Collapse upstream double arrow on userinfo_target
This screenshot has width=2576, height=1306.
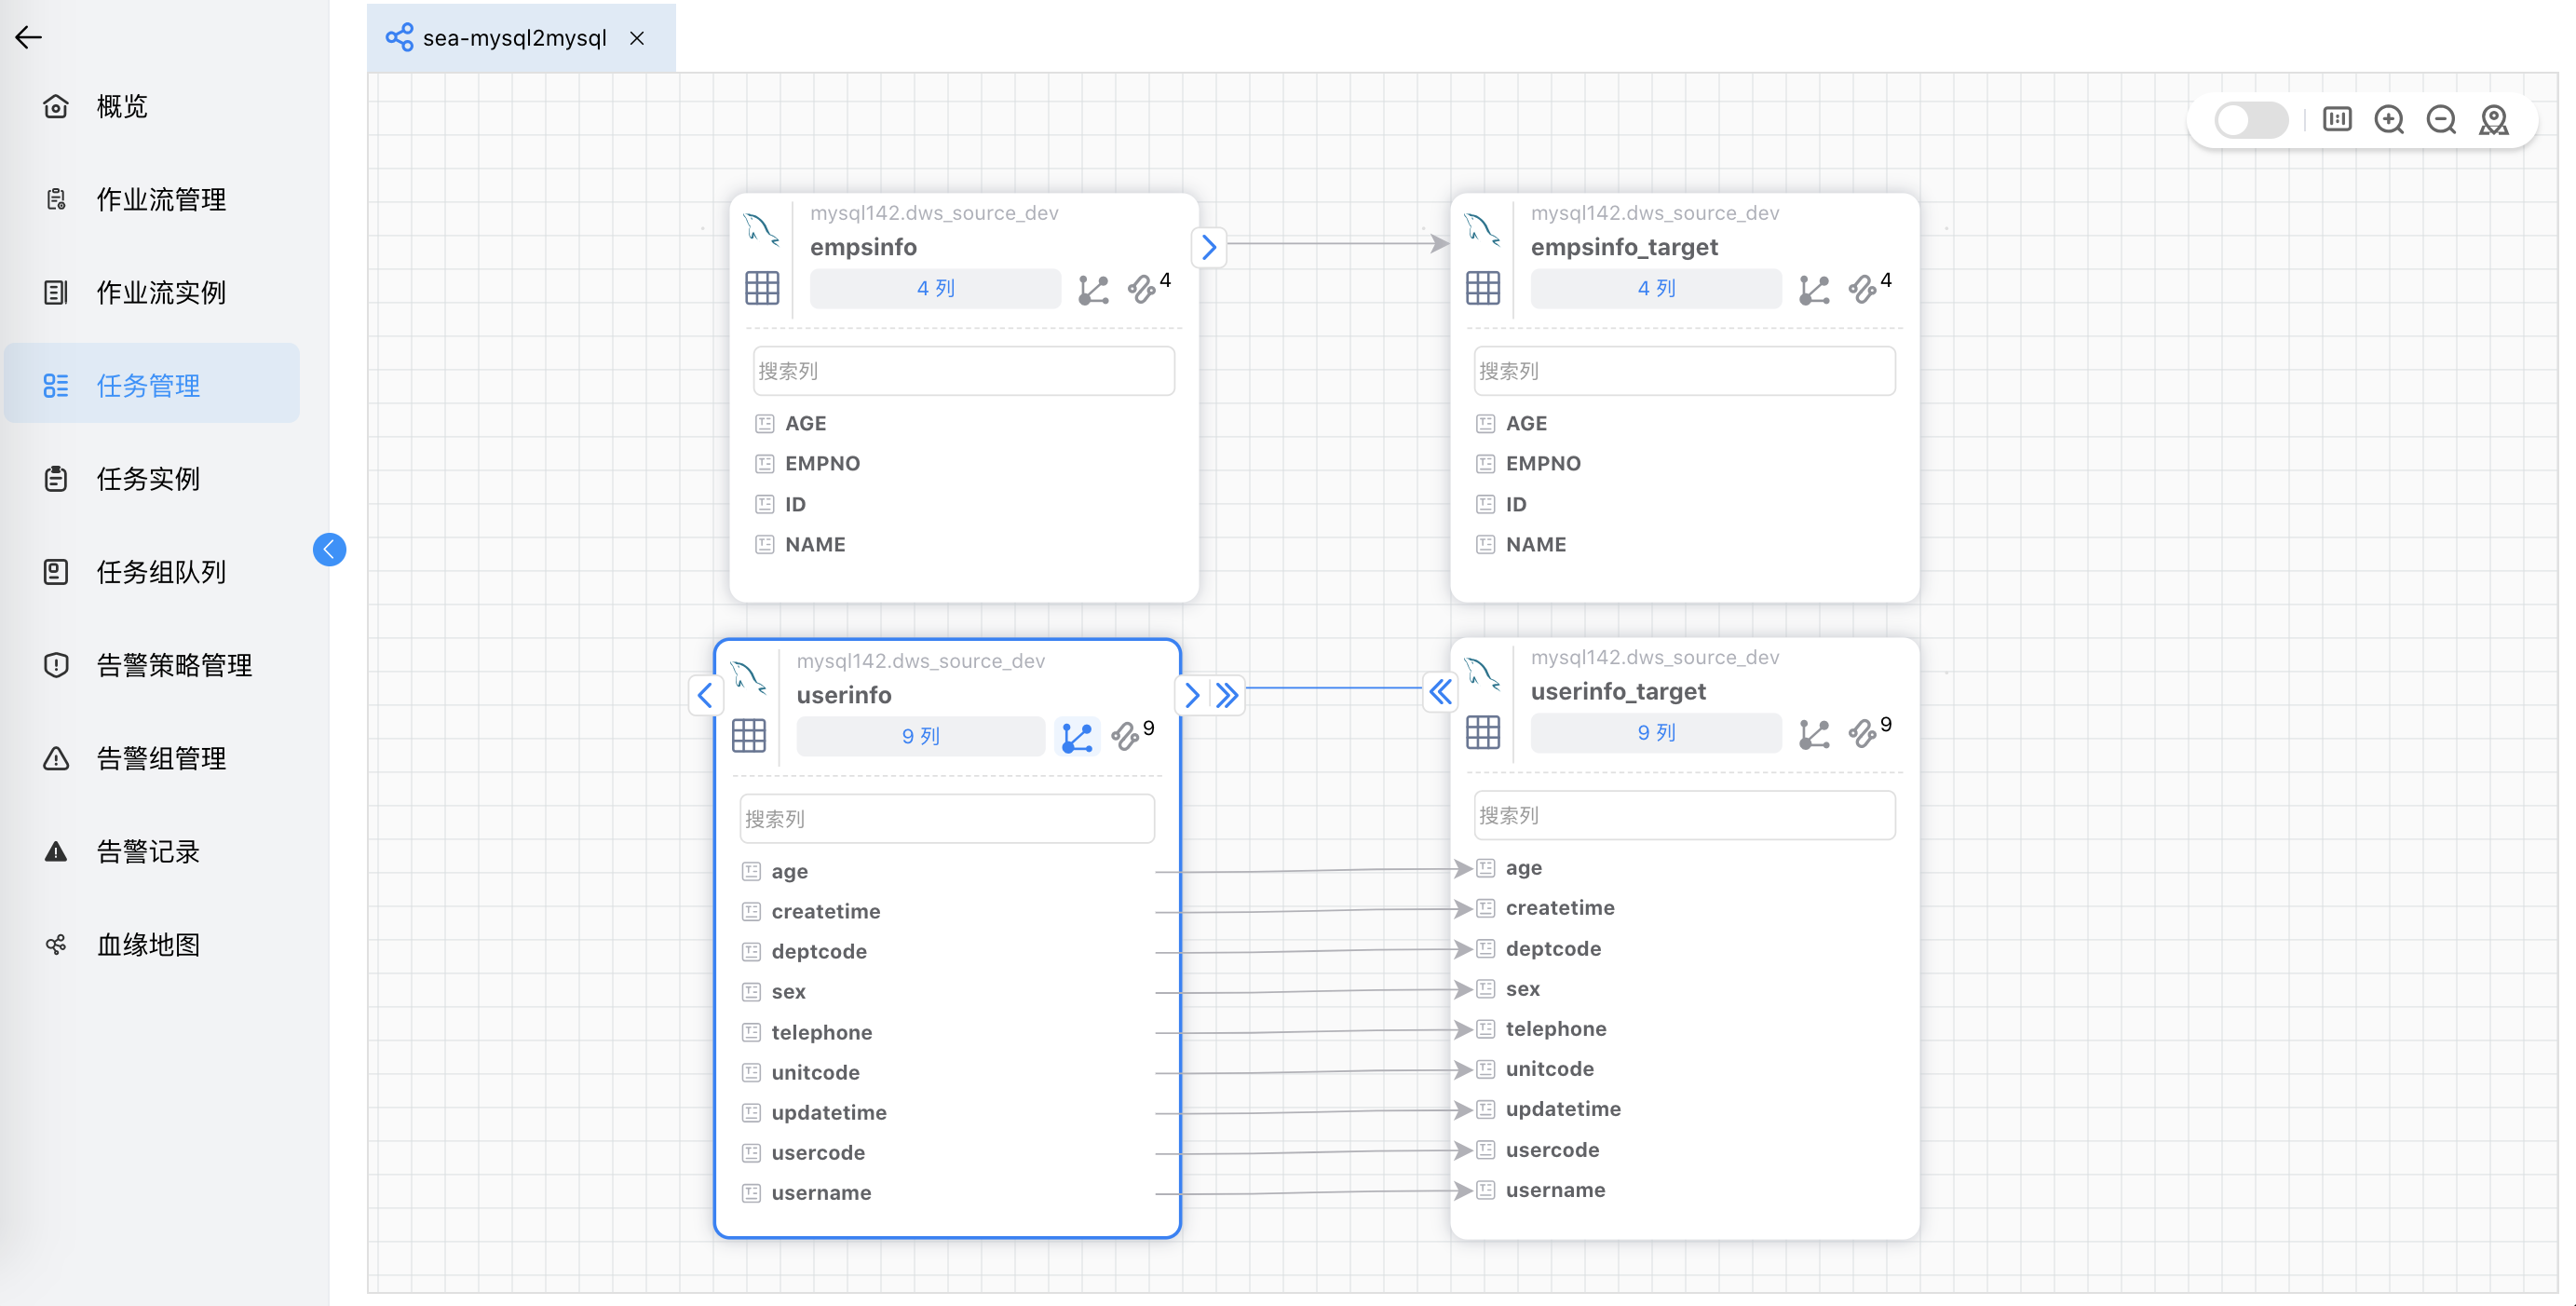click(x=1440, y=691)
